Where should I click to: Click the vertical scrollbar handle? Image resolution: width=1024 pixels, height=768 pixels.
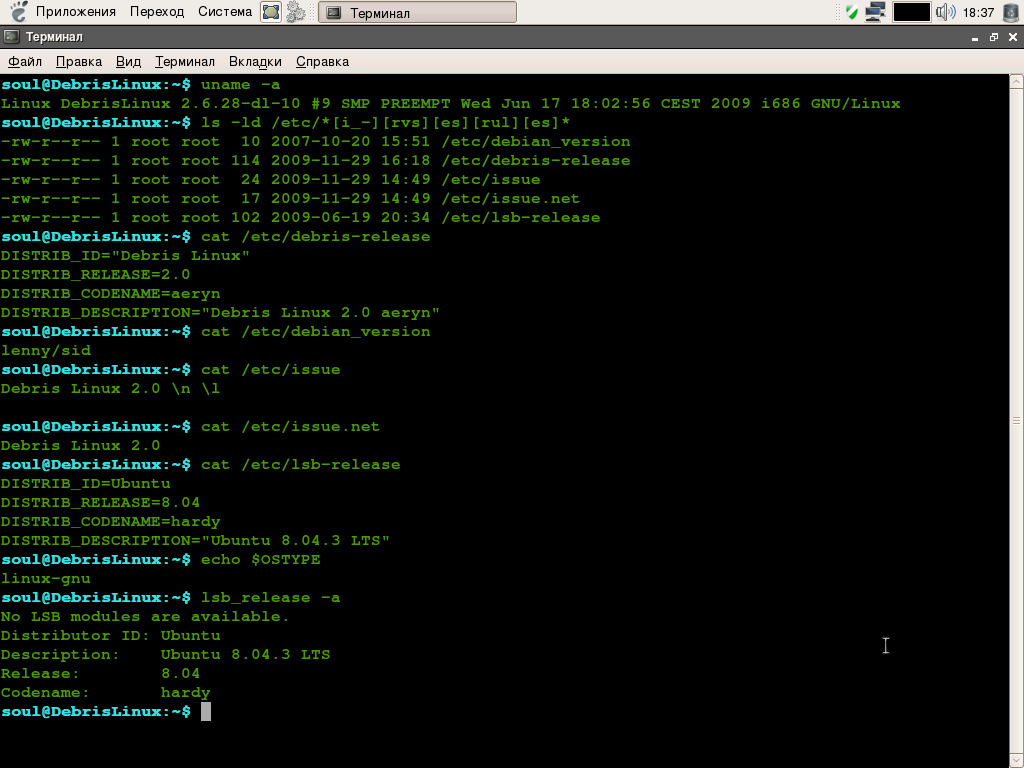pyautogui.click(x=1016, y=421)
